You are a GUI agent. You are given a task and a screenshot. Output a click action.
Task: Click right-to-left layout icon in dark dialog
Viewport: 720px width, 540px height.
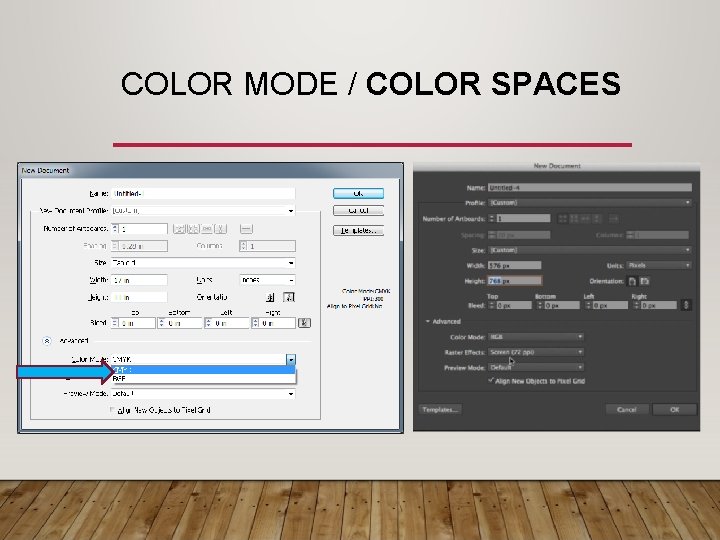(x=614, y=219)
